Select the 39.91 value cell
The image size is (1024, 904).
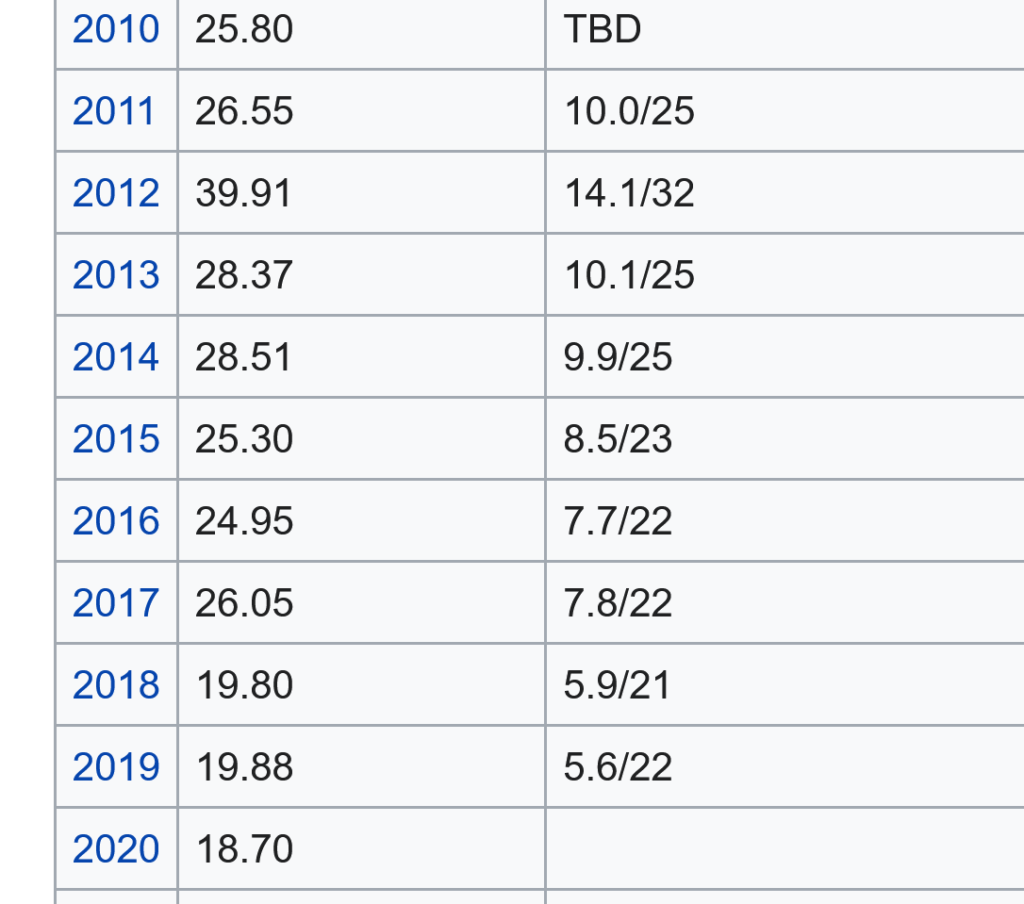pos(244,193)
